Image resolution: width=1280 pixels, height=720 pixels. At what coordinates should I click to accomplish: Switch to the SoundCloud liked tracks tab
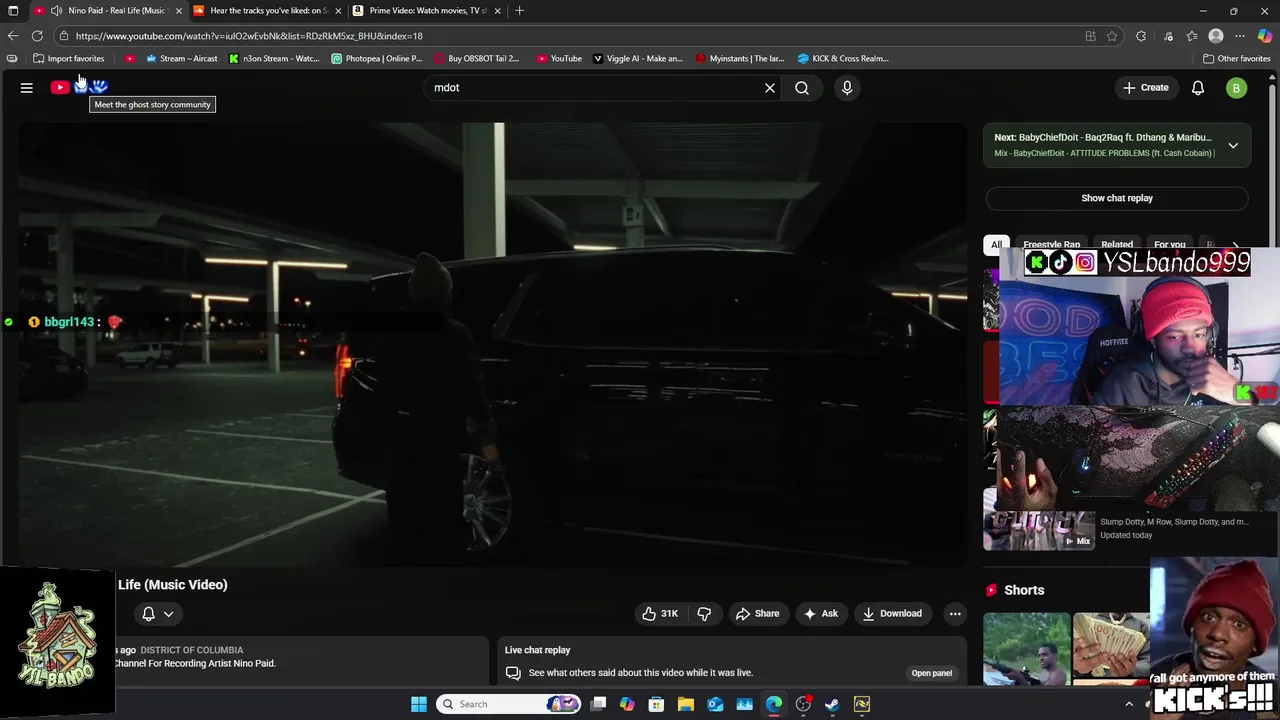(x=268, y=11)
